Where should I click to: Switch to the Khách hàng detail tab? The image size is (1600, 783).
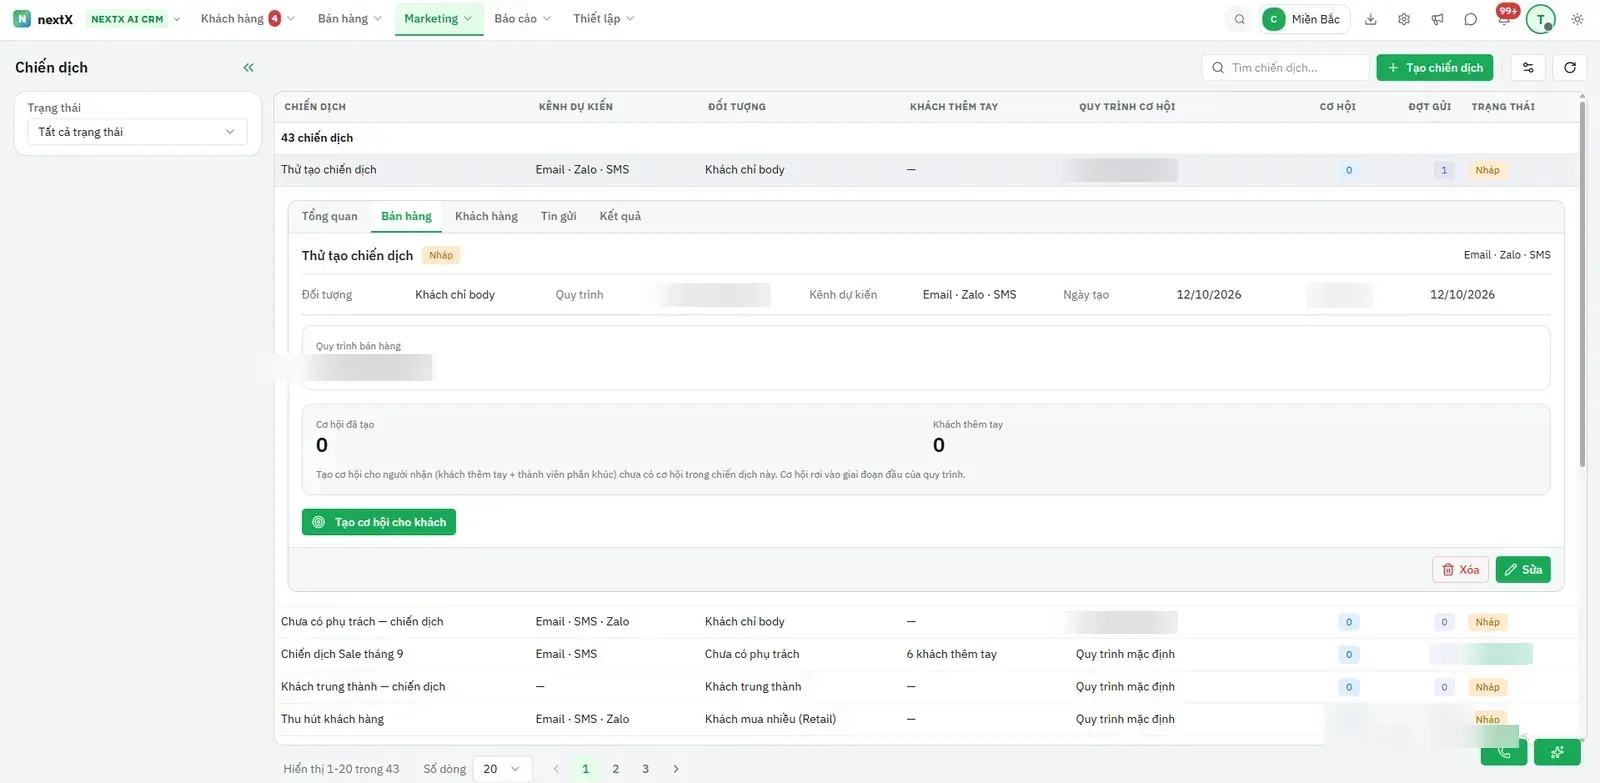click(486, 216)
